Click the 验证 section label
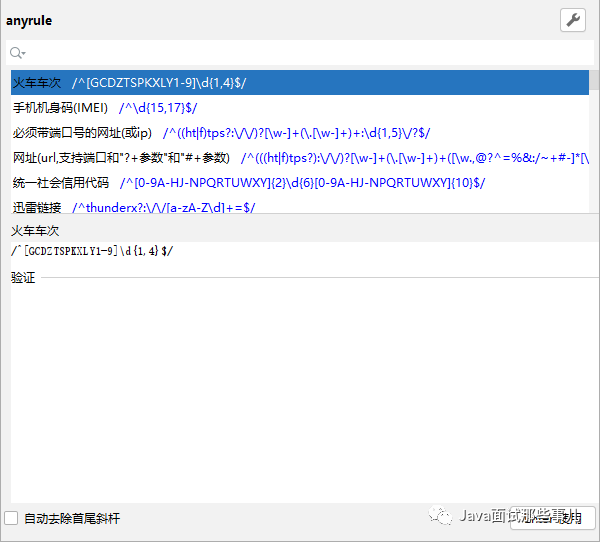The height and width of the screenshot is (542, 600). point(23,277)
